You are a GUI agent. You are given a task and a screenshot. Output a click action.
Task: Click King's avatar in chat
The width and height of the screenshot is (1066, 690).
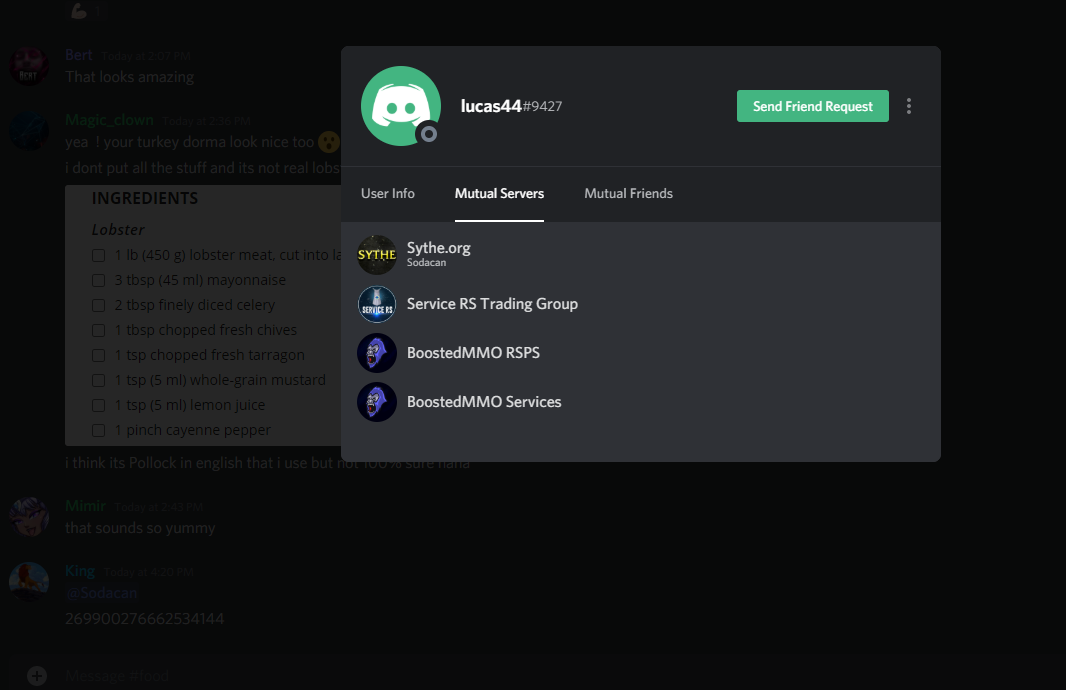point(29,582)
